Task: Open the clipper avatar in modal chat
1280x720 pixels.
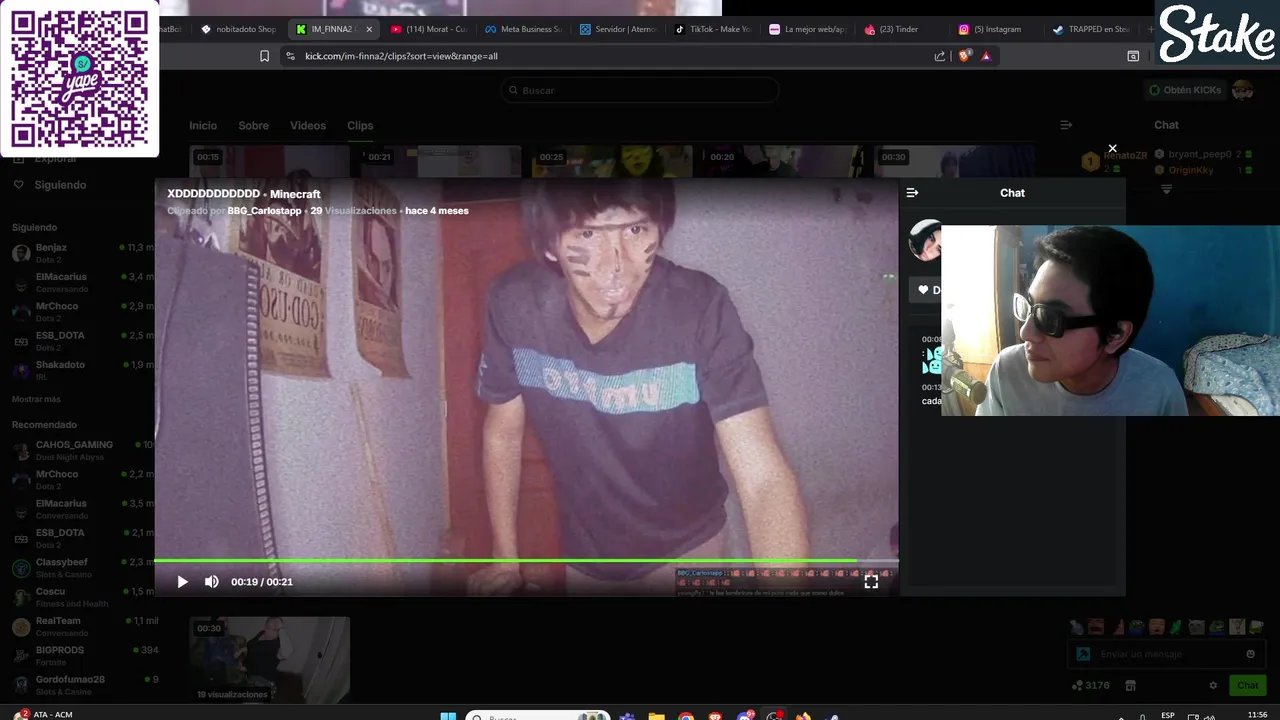Action: [x=925, y=241]
